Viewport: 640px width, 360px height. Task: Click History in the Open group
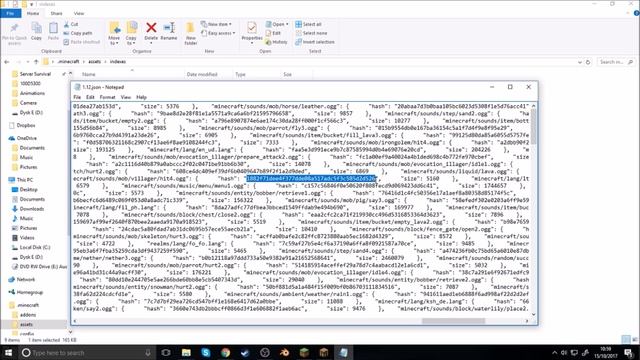(276, 42)
